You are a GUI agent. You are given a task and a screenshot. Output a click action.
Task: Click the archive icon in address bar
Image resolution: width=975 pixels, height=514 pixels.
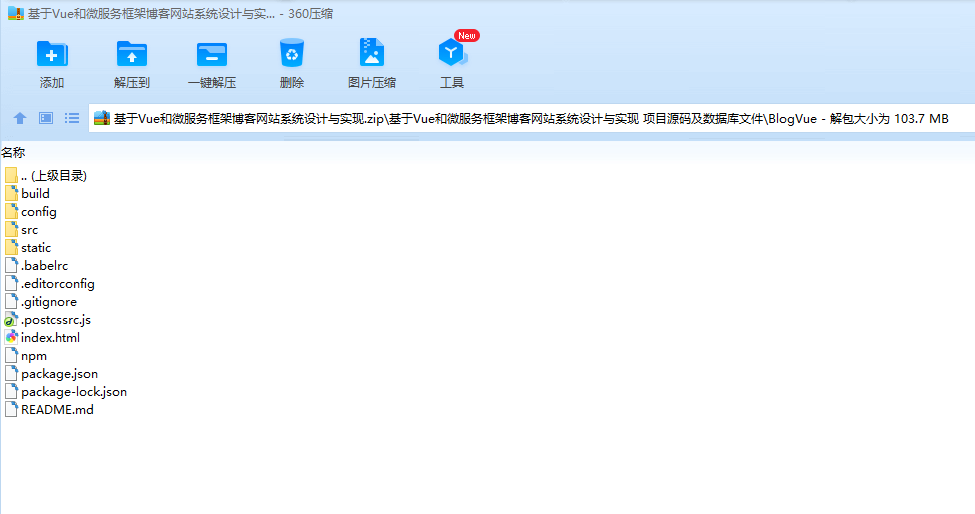[x=102, y=118]
